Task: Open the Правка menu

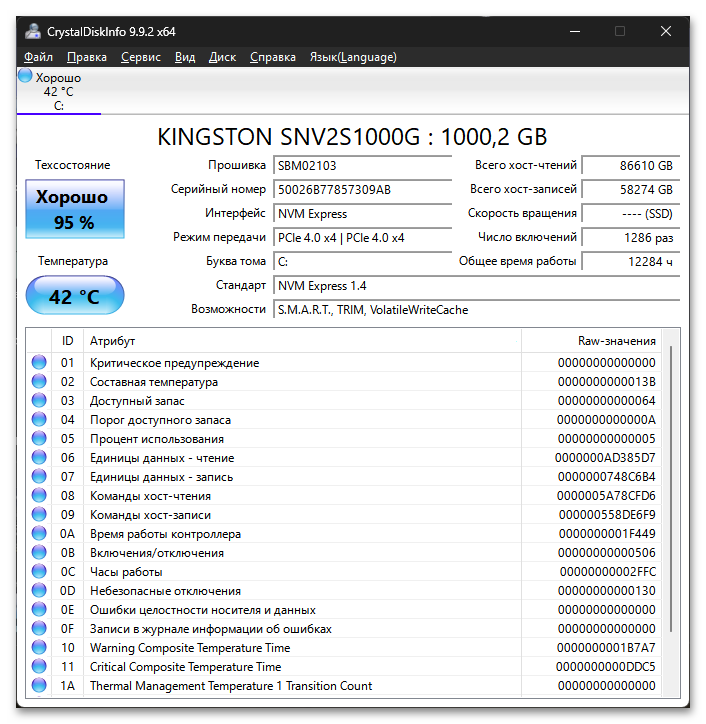Action: pyautogui.click(x=87, y=57)
